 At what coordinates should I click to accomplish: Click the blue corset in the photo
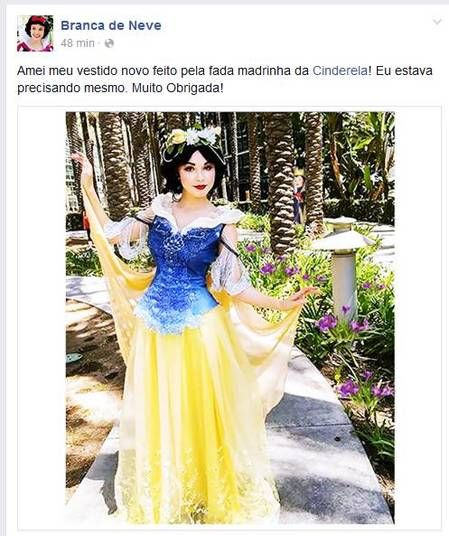[x=180, y=273]
